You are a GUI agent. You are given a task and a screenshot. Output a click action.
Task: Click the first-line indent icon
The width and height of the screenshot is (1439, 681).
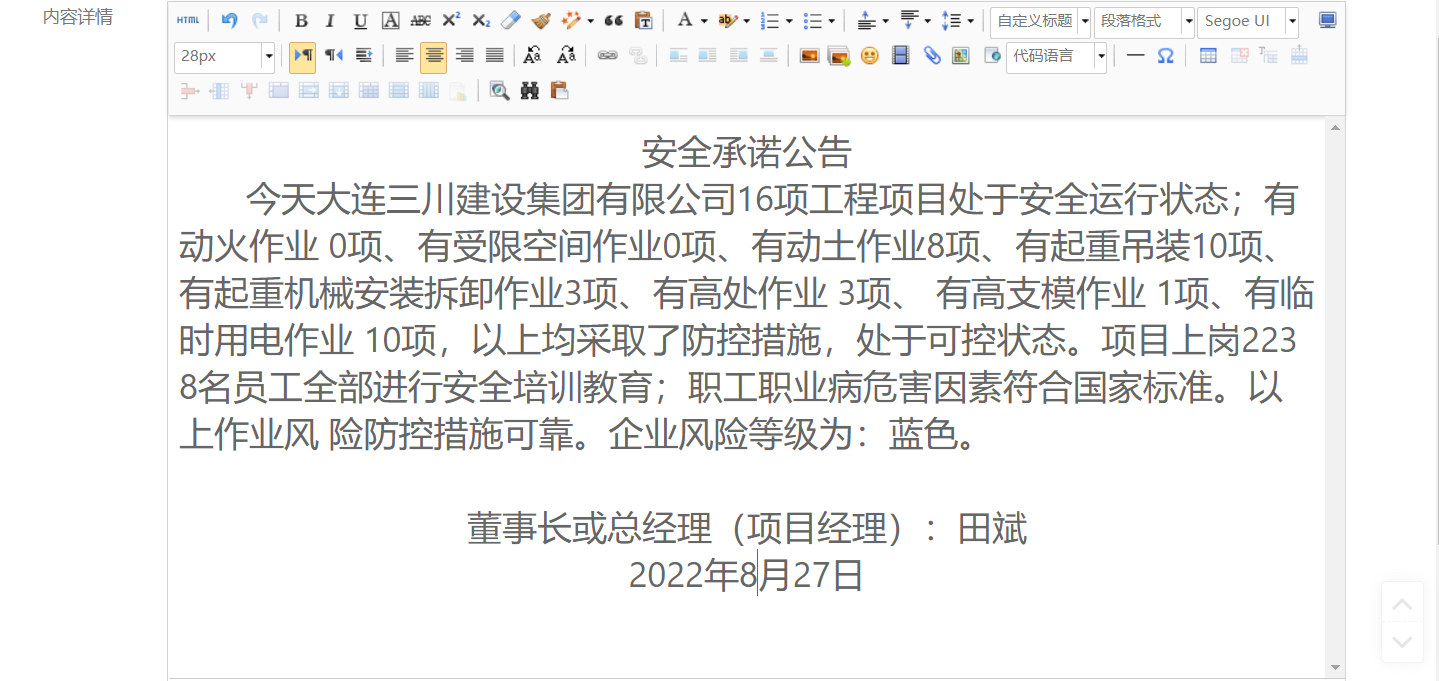[x=363, y=56]
